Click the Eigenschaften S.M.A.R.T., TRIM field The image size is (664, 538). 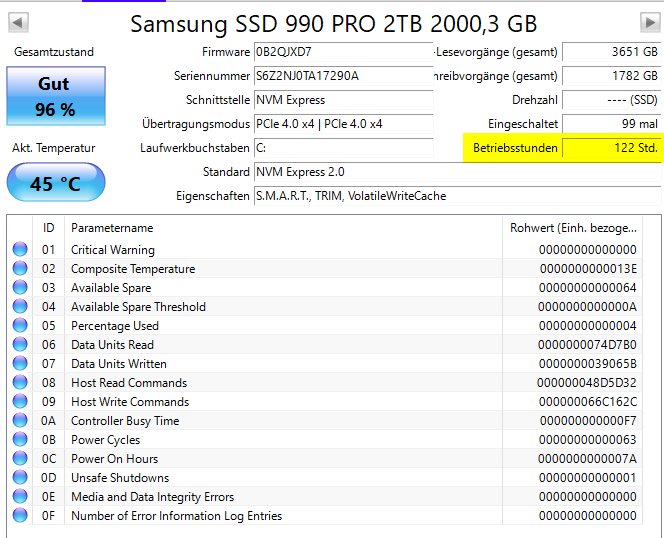pyautogui.click(x=457, y=196)
